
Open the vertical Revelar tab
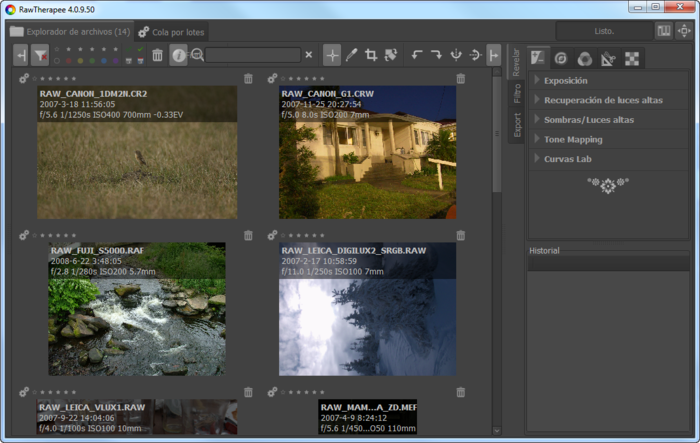[x=516, y=63]
